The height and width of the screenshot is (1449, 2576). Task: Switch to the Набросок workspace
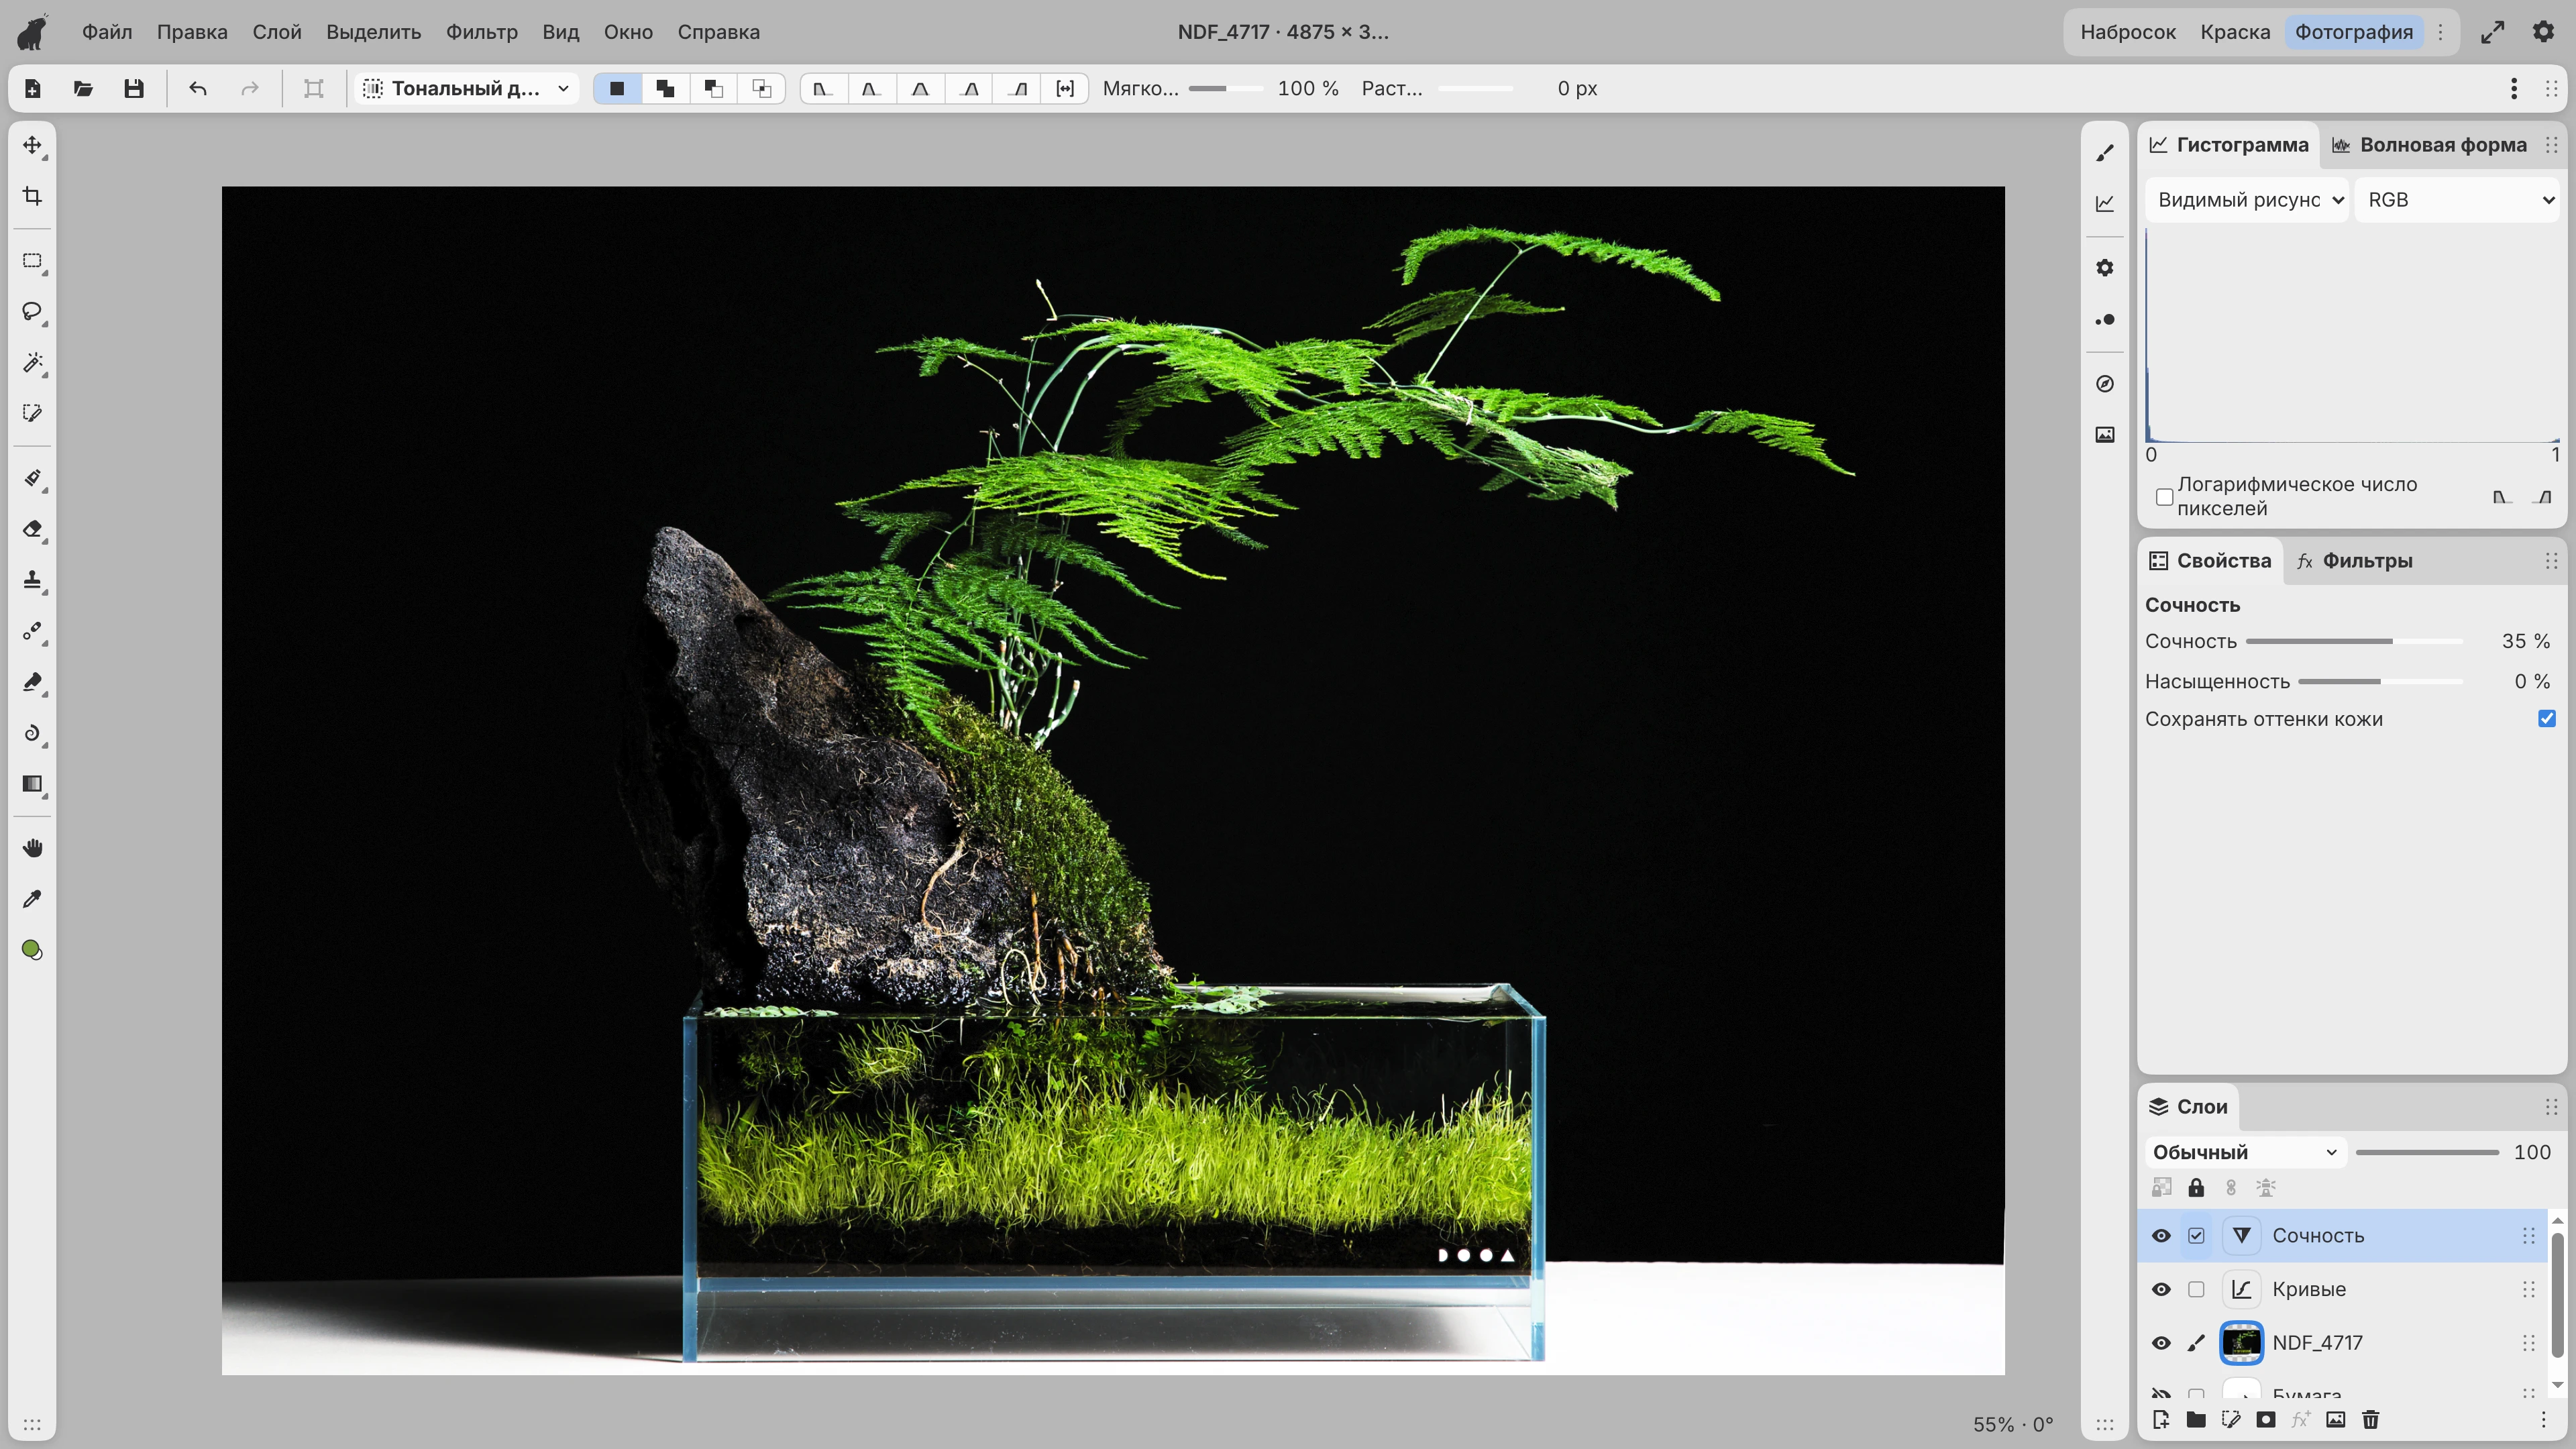click(x=2128, y=32)
